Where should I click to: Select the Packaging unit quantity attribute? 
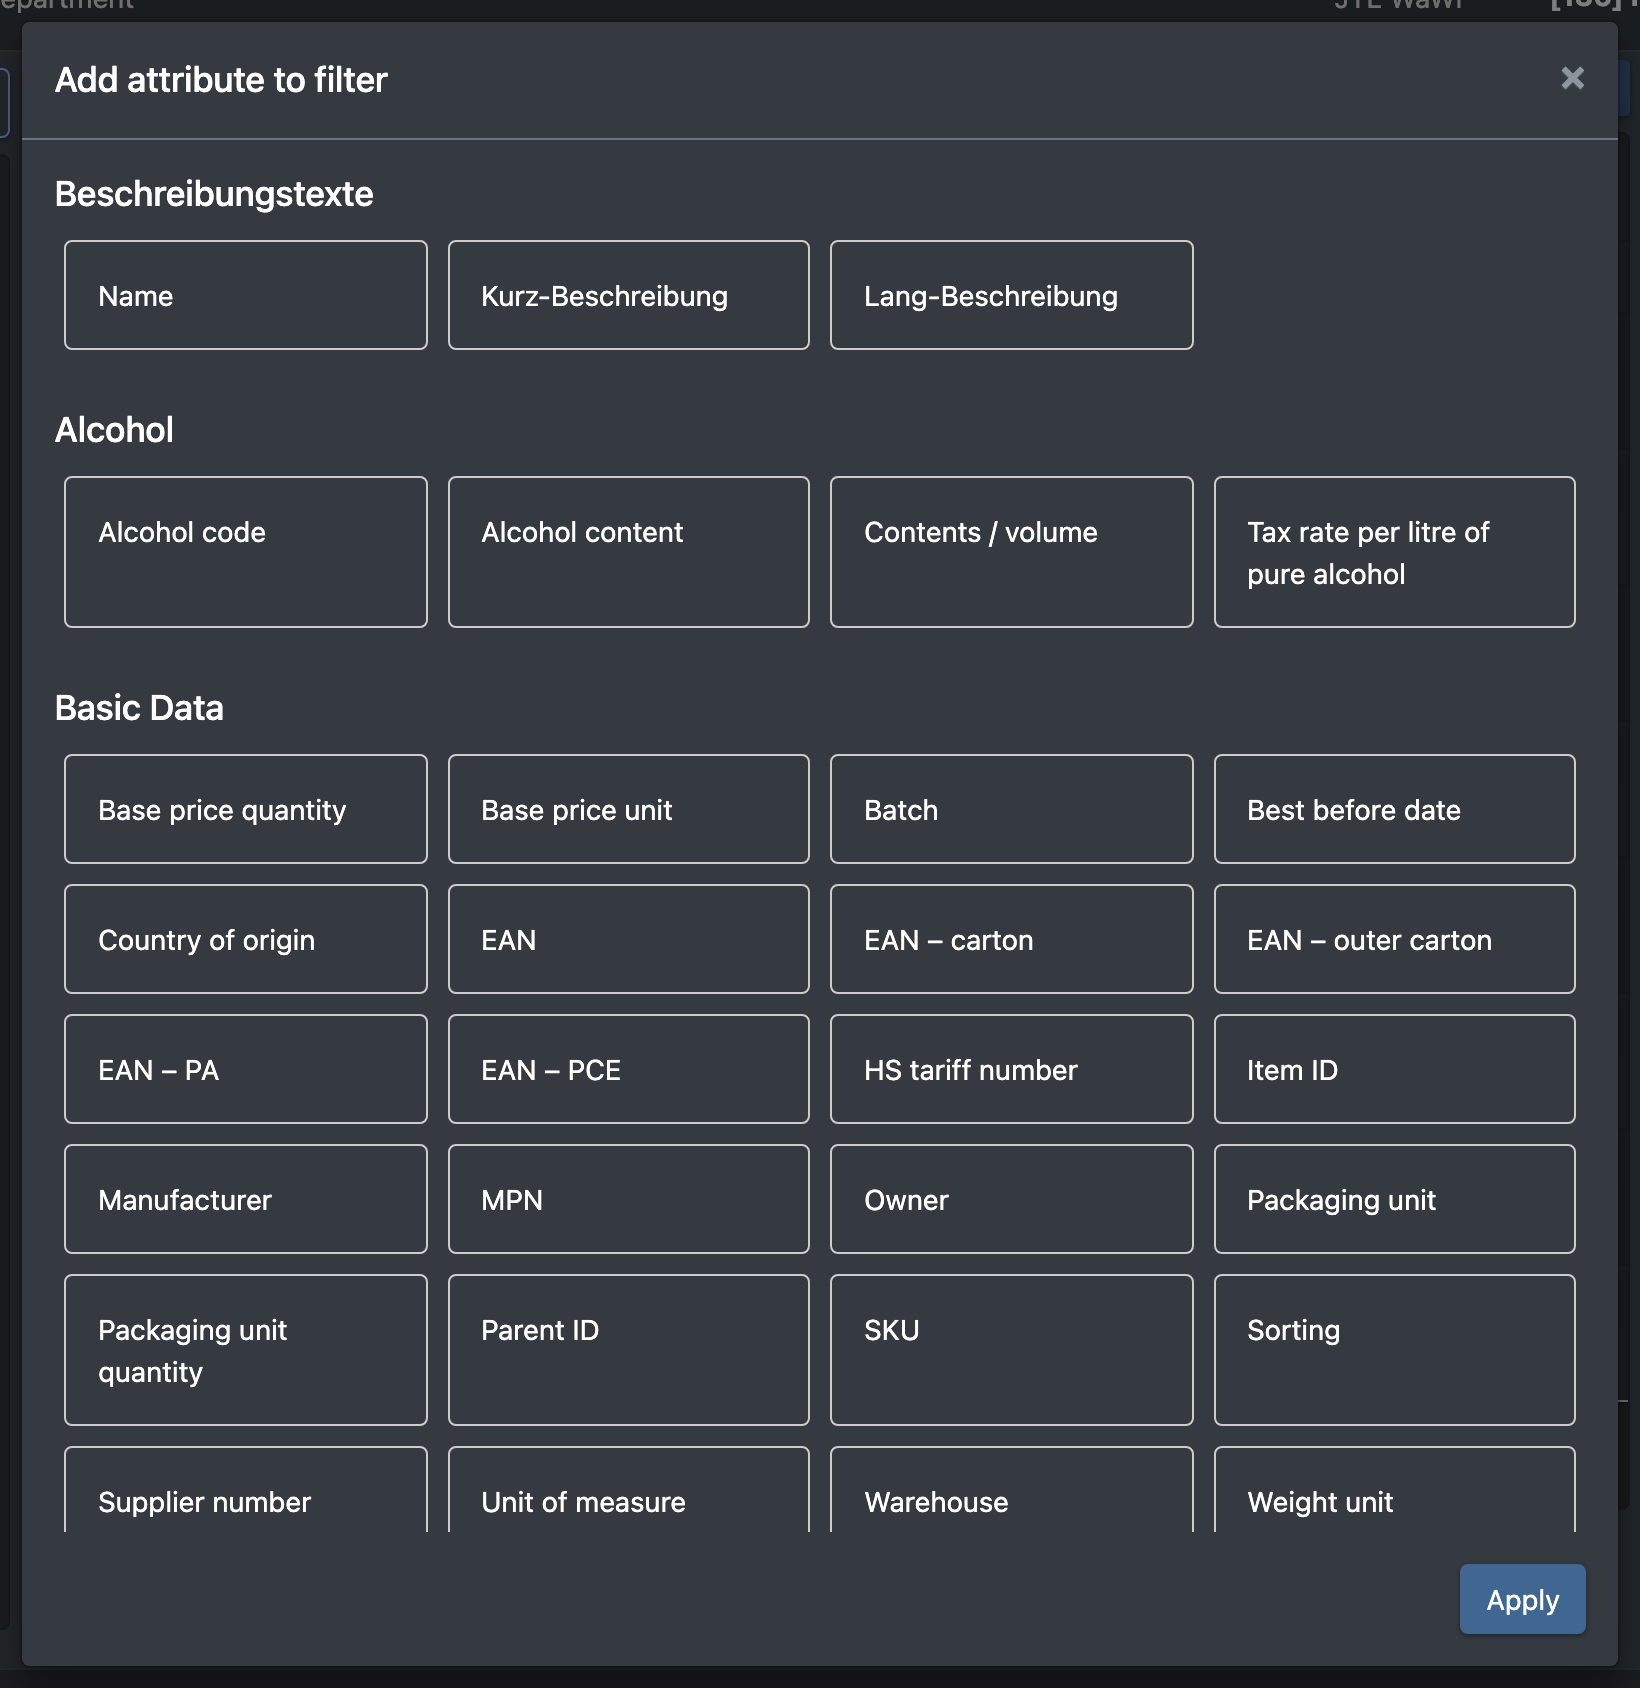246,1350
